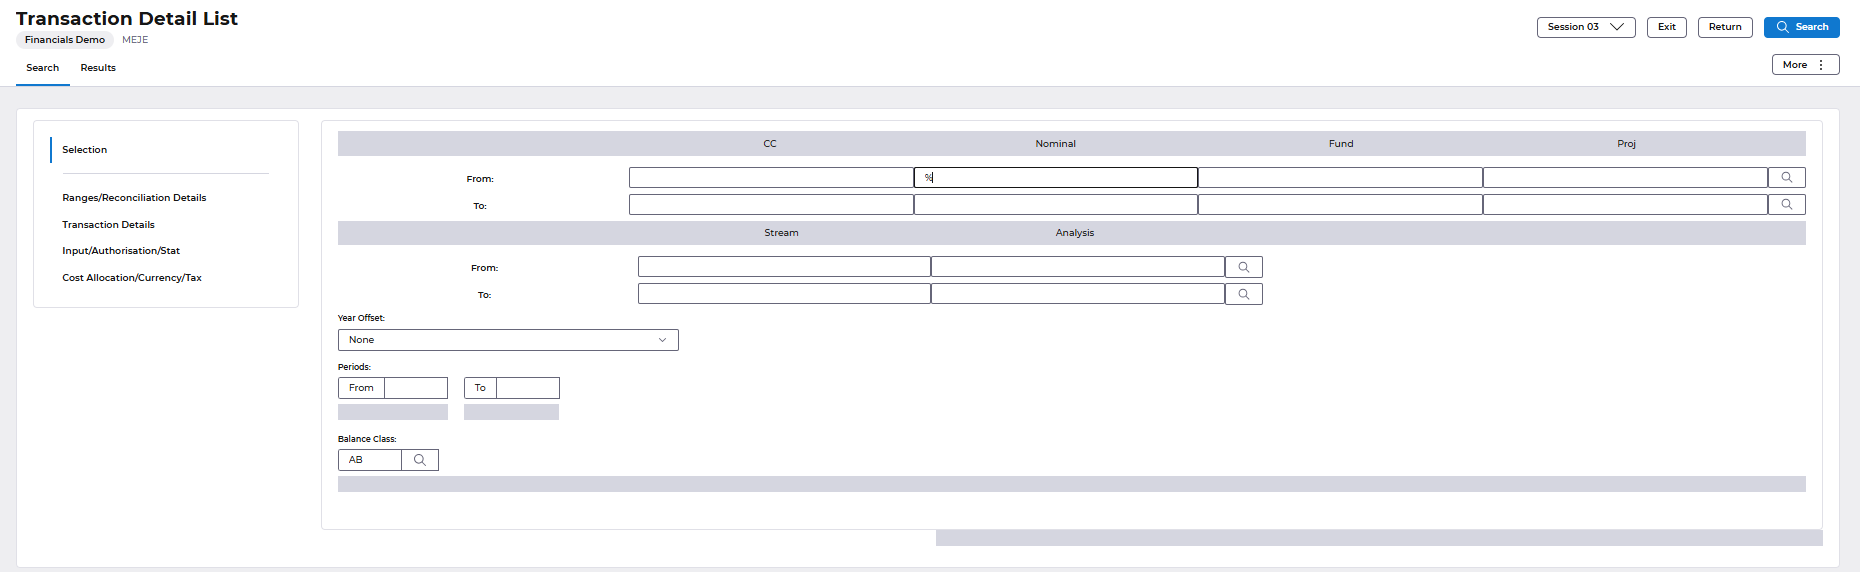Image resolution: width=1860 pixels, height=572 pixels.
Task: Click the Transaction Detail List heading
Action: point(127,18)
